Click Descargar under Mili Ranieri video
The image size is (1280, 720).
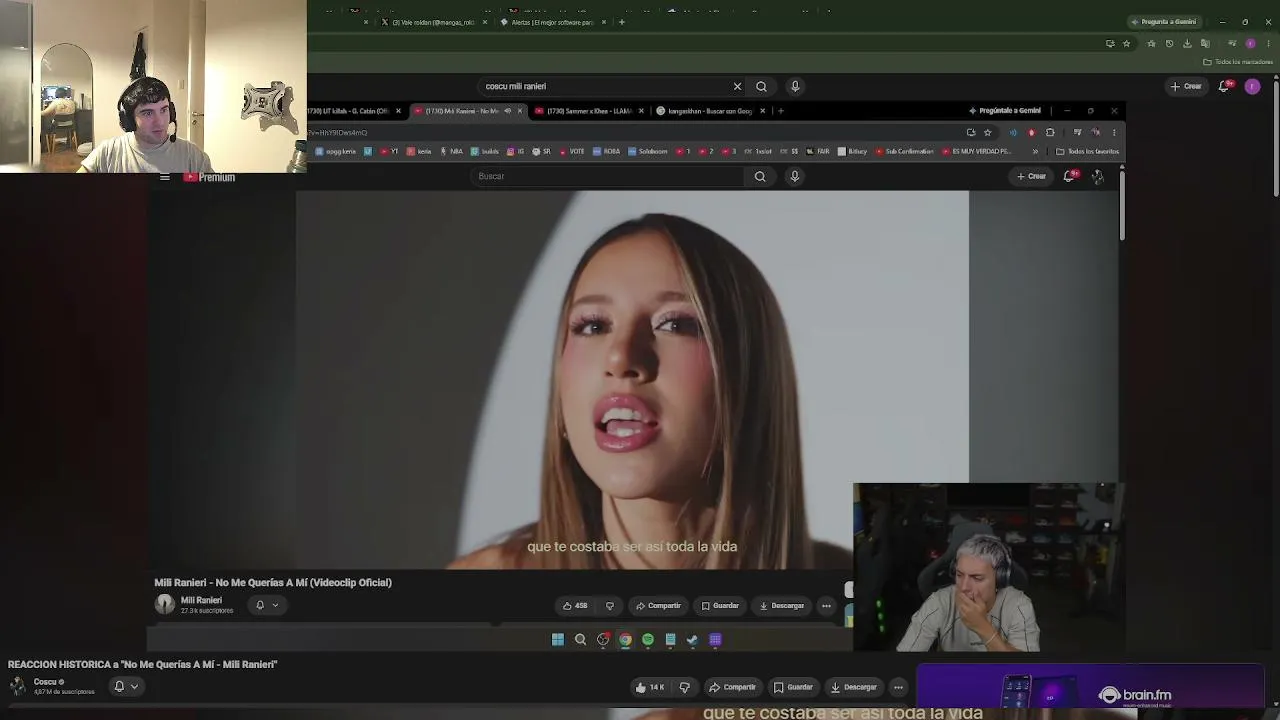(x=782, y=605)
